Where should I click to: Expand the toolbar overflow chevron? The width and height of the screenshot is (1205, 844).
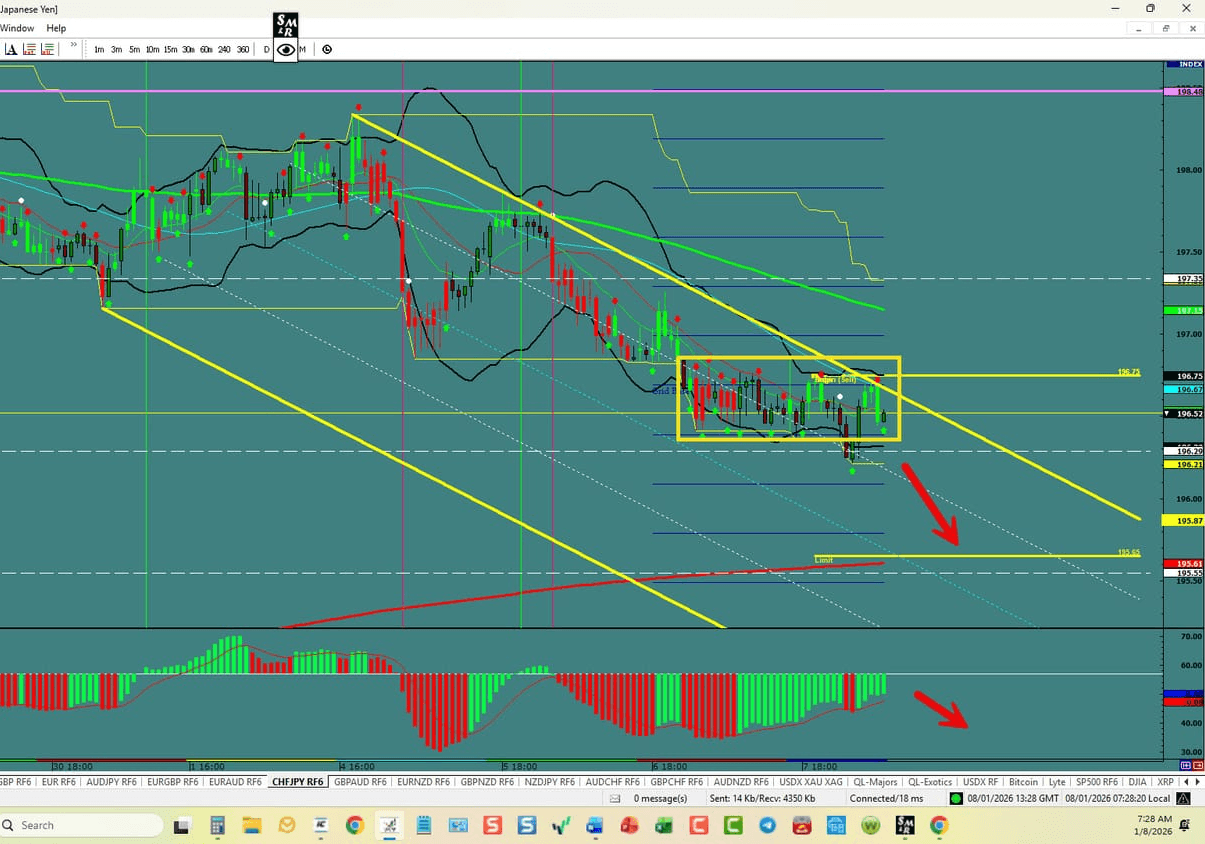click(x=73, y=45)
